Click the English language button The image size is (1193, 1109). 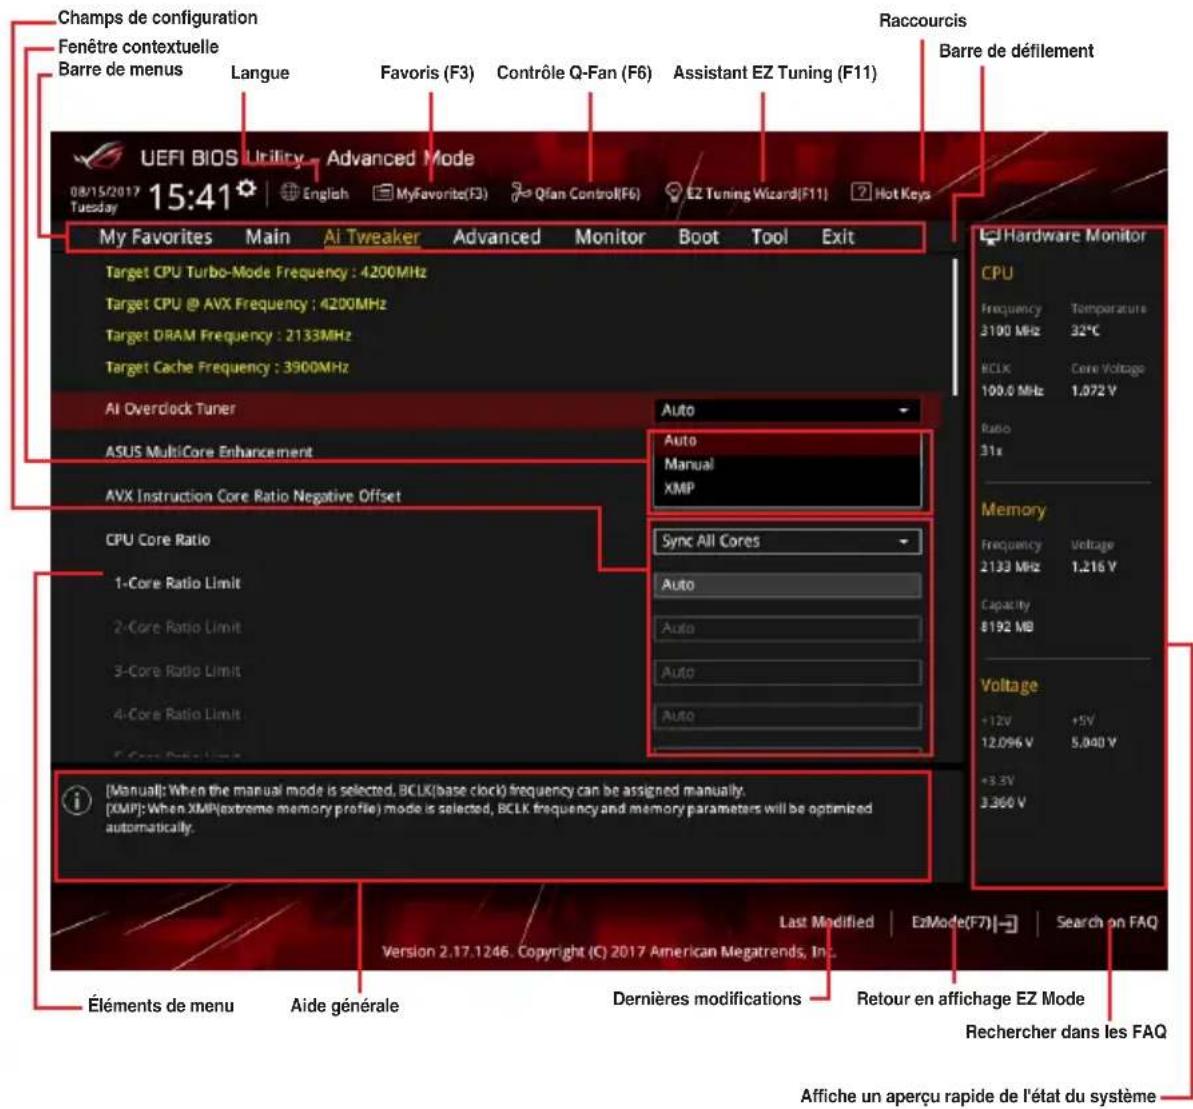(x=314, y=193)
